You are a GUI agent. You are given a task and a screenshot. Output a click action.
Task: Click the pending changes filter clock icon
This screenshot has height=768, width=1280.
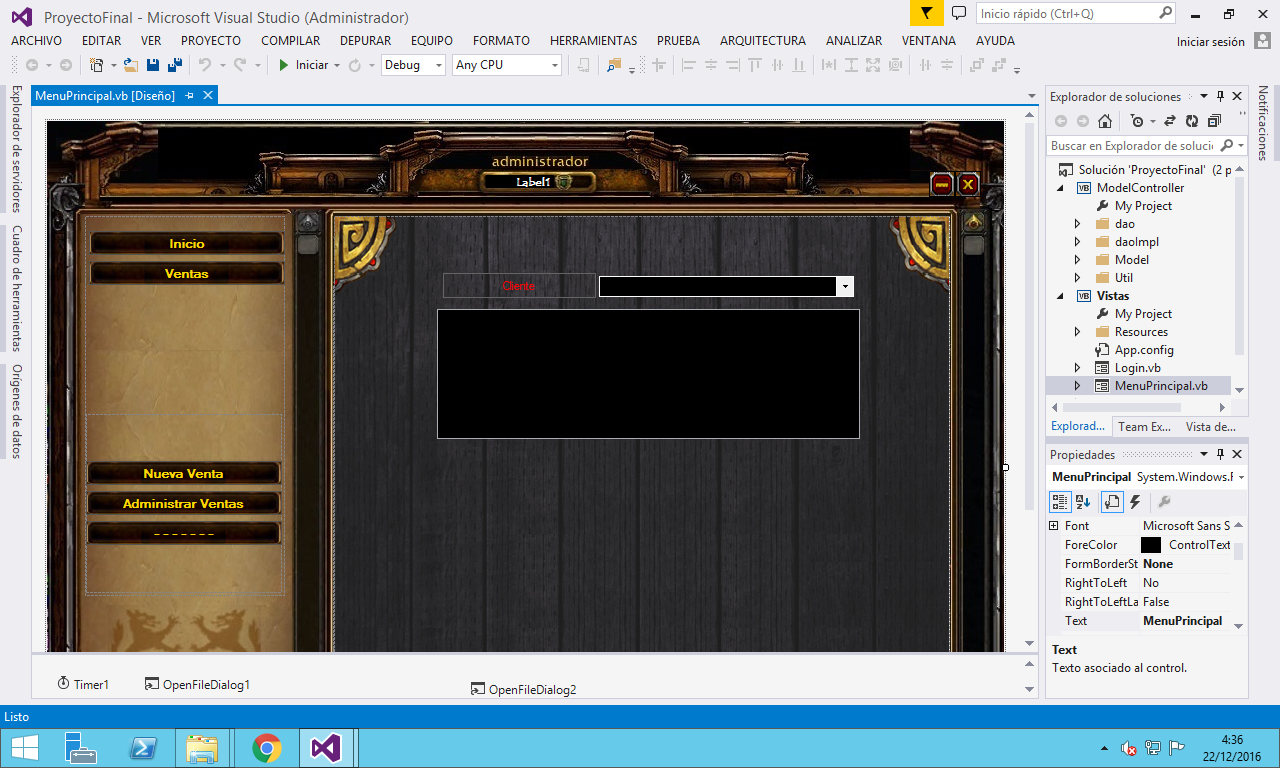pos(1137,121)
